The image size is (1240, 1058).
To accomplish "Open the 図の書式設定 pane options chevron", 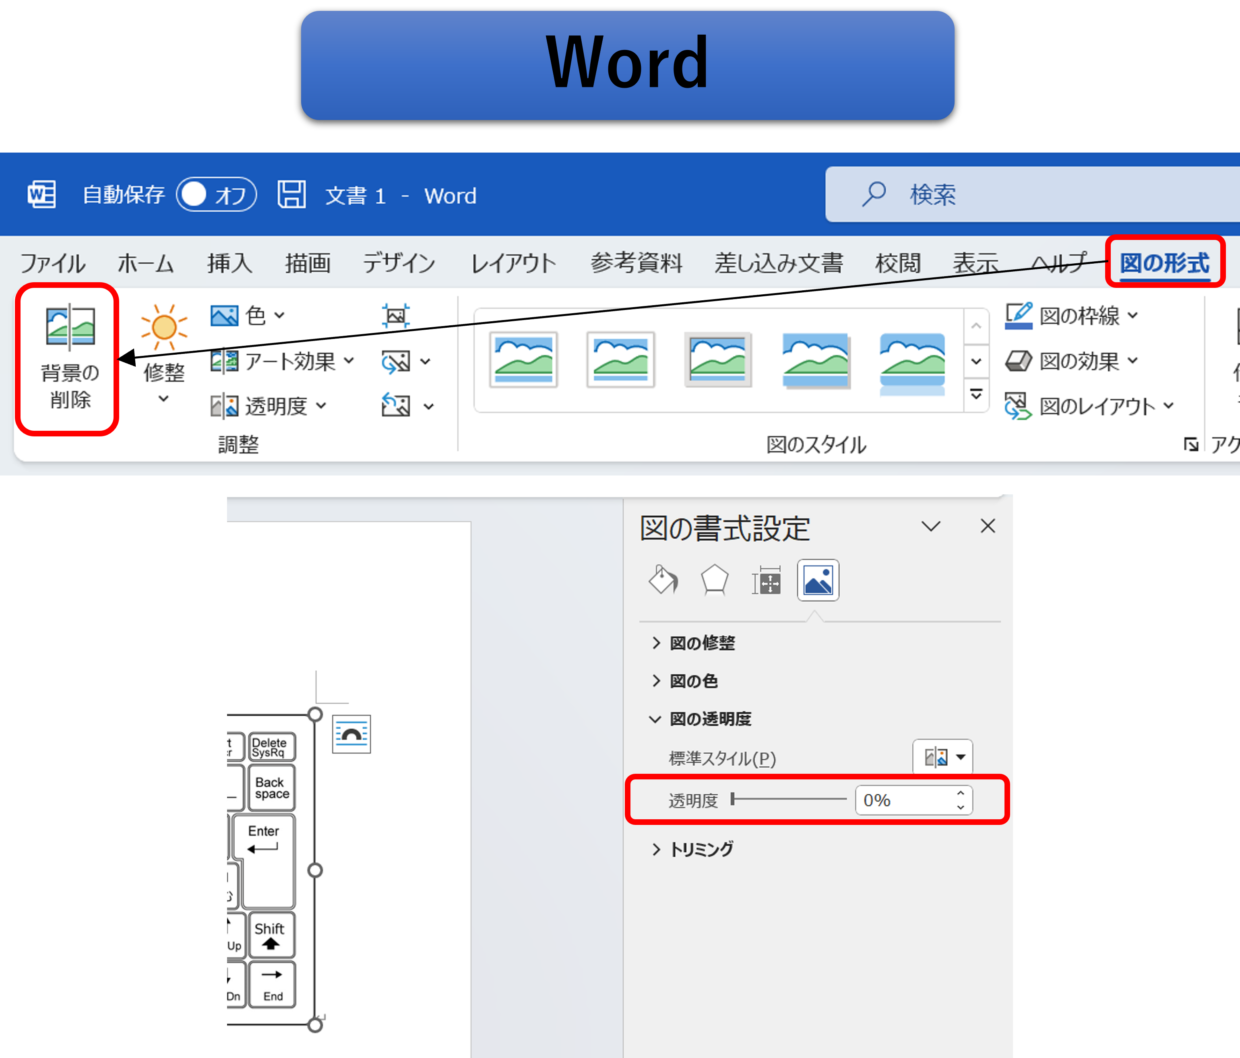I will pyautogui.click(x=931, y=526).
